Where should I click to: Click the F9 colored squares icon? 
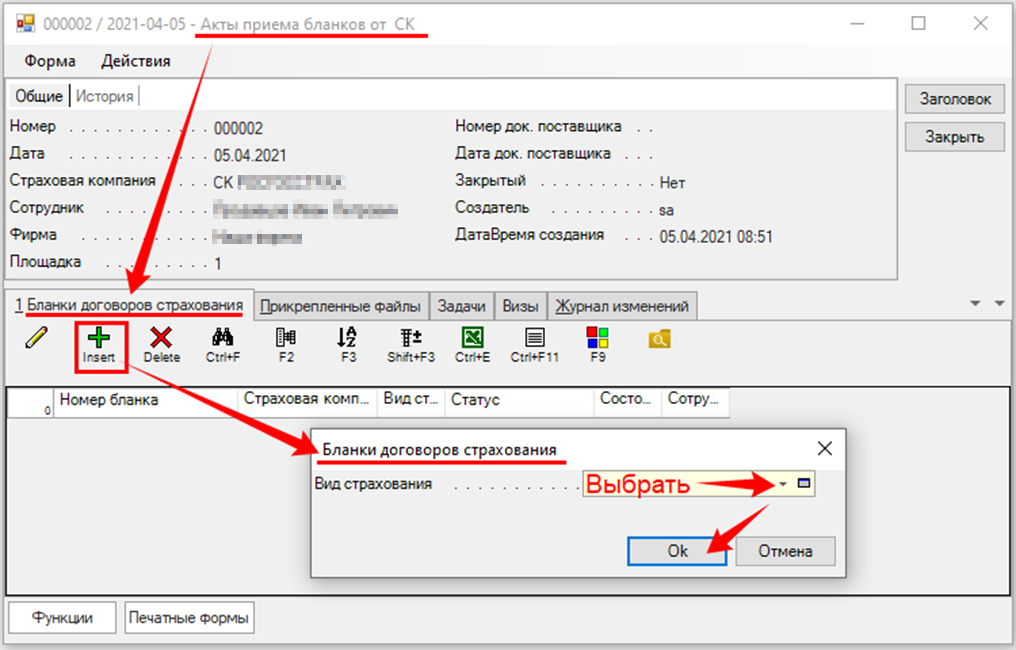[597, 338]
